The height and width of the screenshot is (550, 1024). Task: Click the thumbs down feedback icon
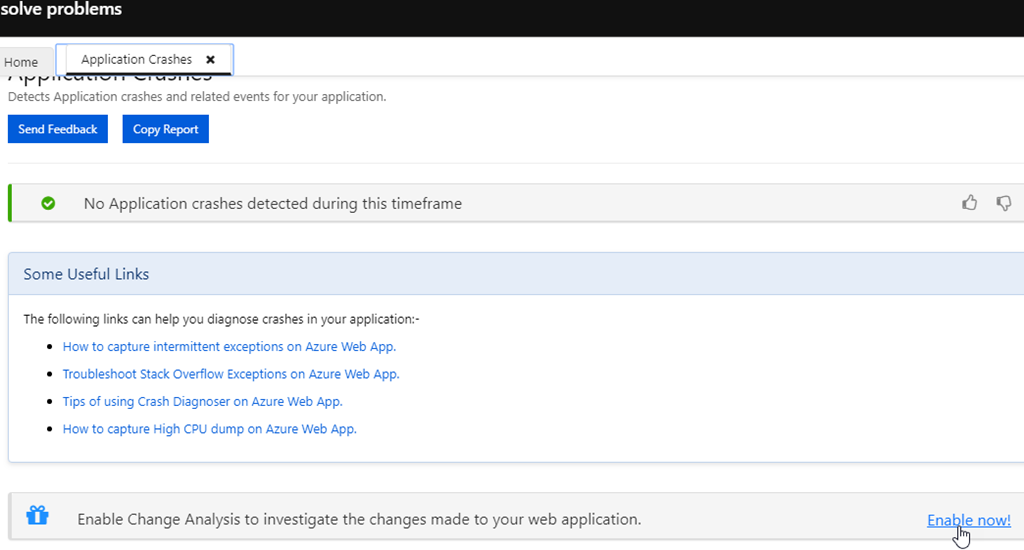pyautogui.click(x=1003, y=203)
